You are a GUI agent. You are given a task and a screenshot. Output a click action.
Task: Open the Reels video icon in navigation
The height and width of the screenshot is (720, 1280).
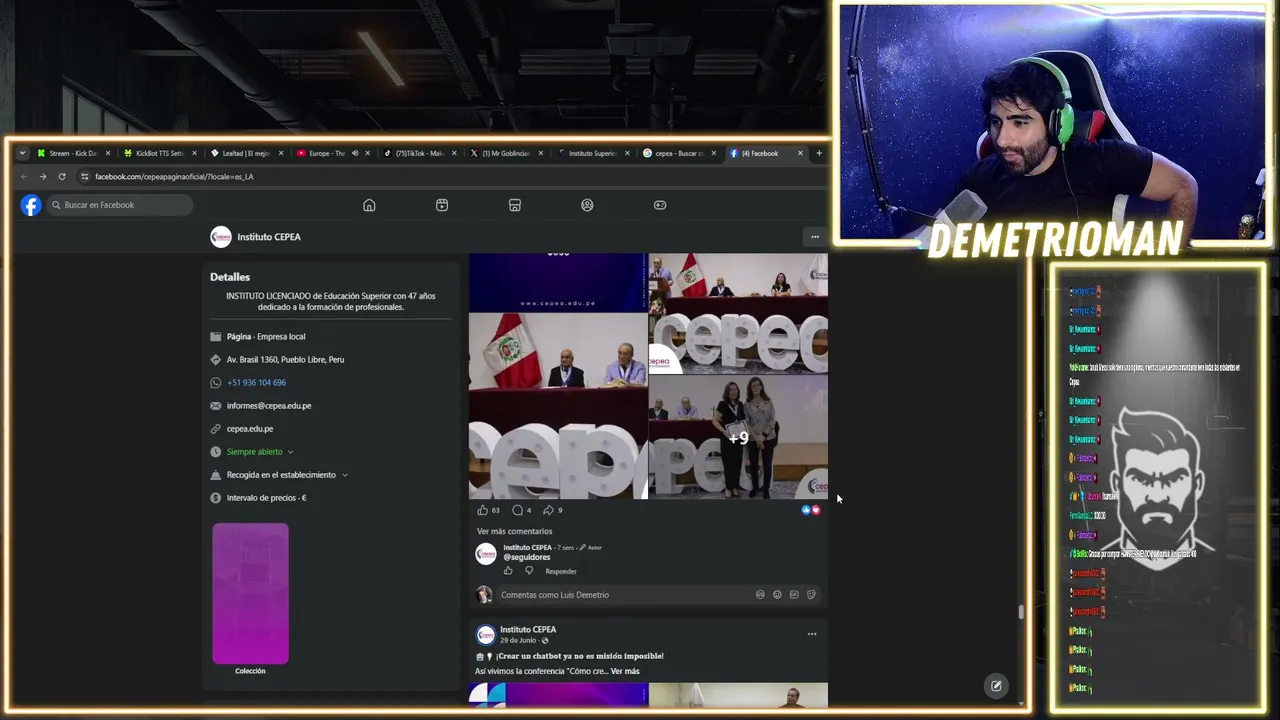pyautogui.click(x=442, y=205)
